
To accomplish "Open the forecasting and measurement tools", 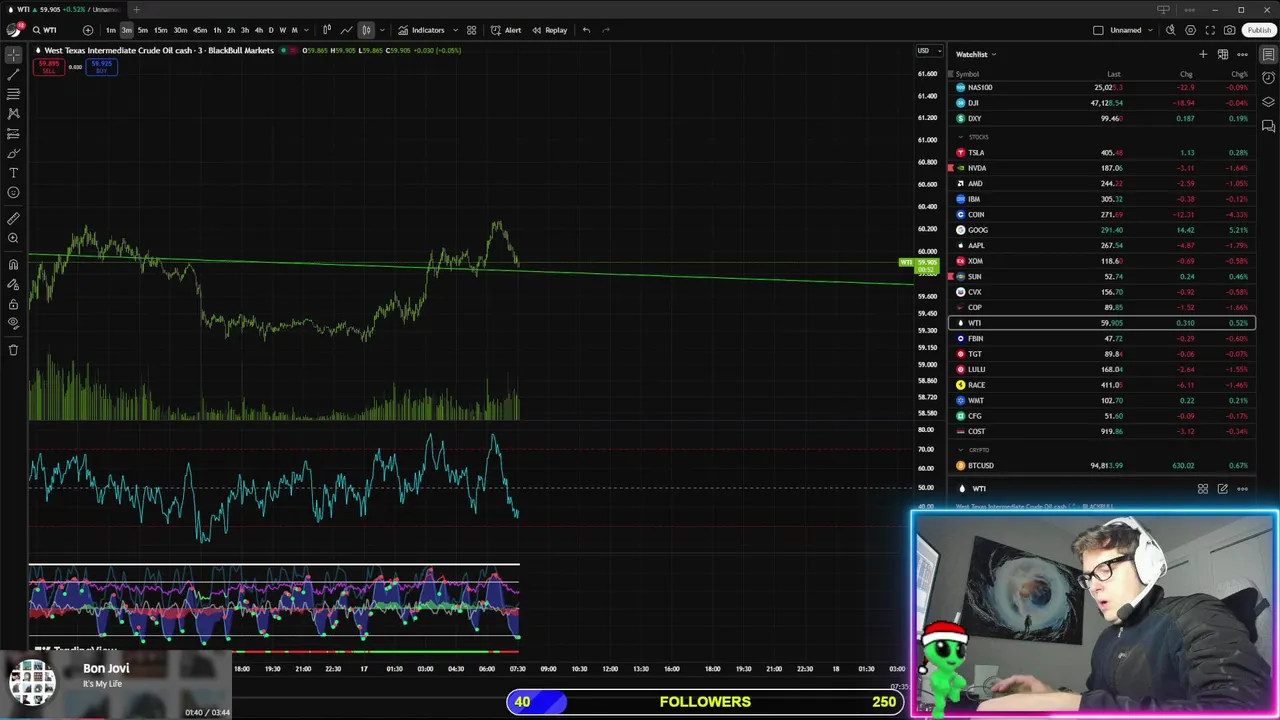I will 13,133.
